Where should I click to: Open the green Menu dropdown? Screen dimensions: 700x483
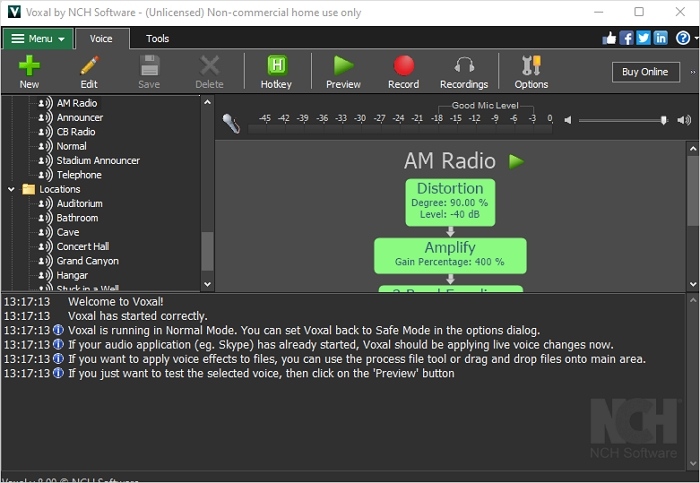(37, 39)
